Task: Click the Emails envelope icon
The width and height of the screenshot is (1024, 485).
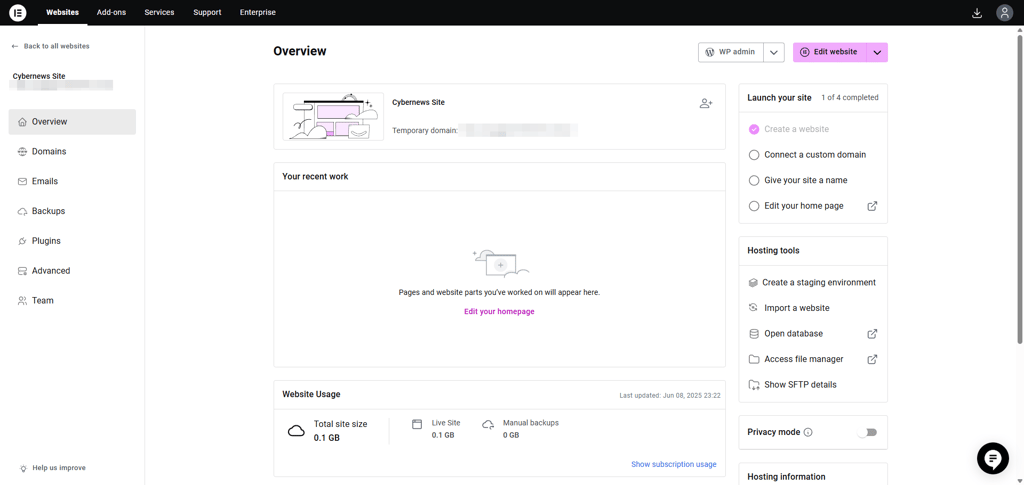Action: tap(22, 181)
